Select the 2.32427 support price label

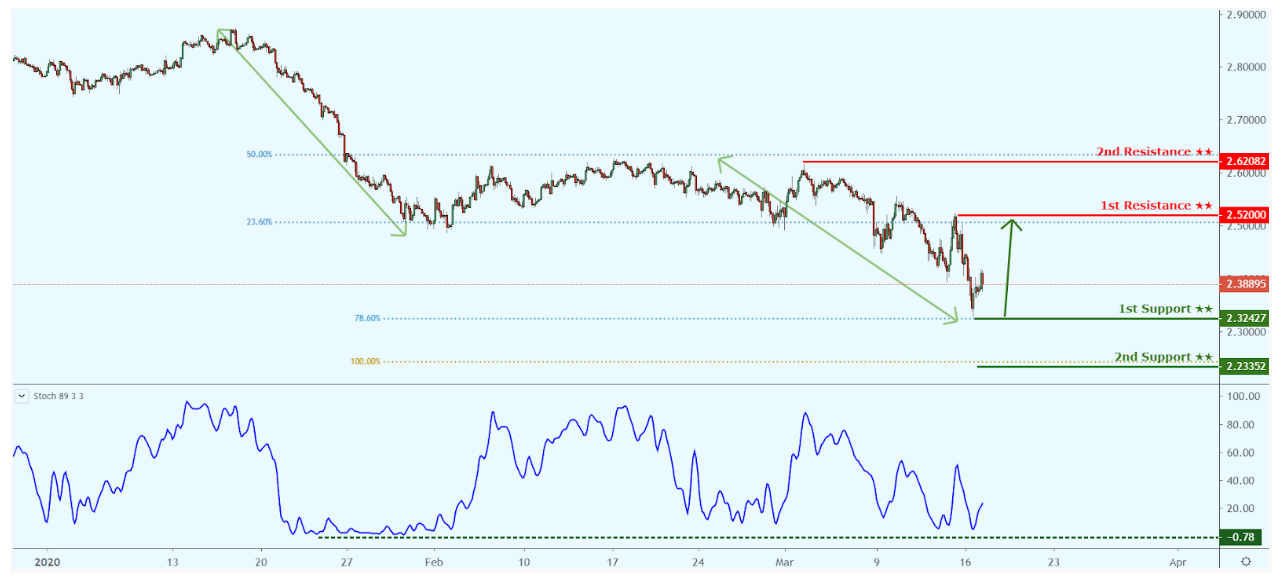(1245, 318)
